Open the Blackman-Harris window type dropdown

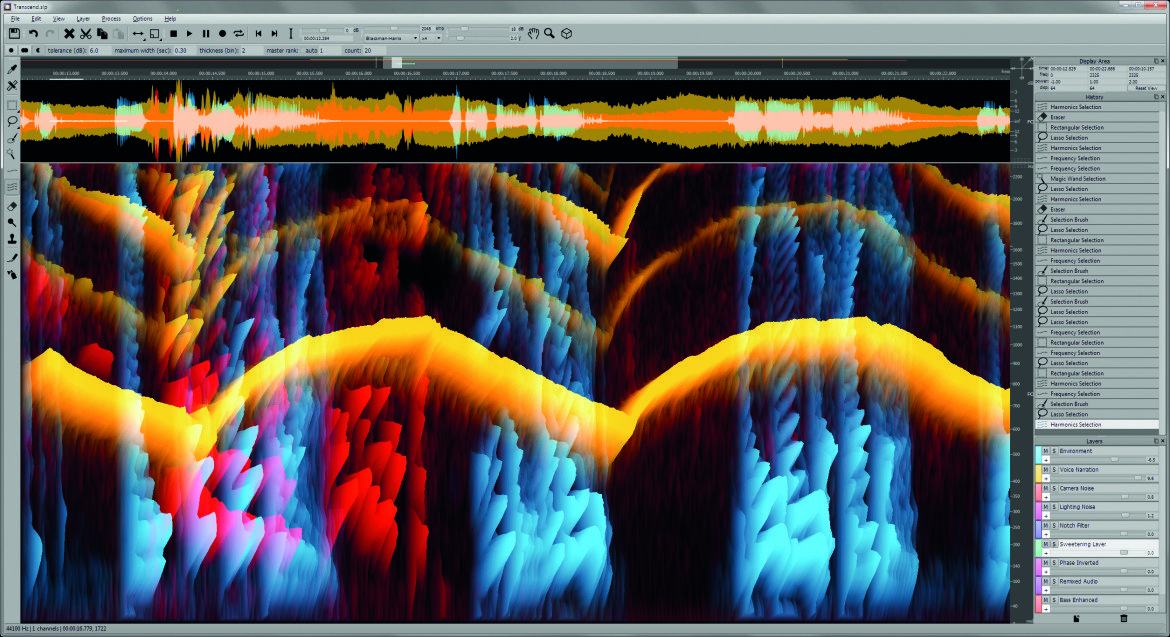point(390,38)
